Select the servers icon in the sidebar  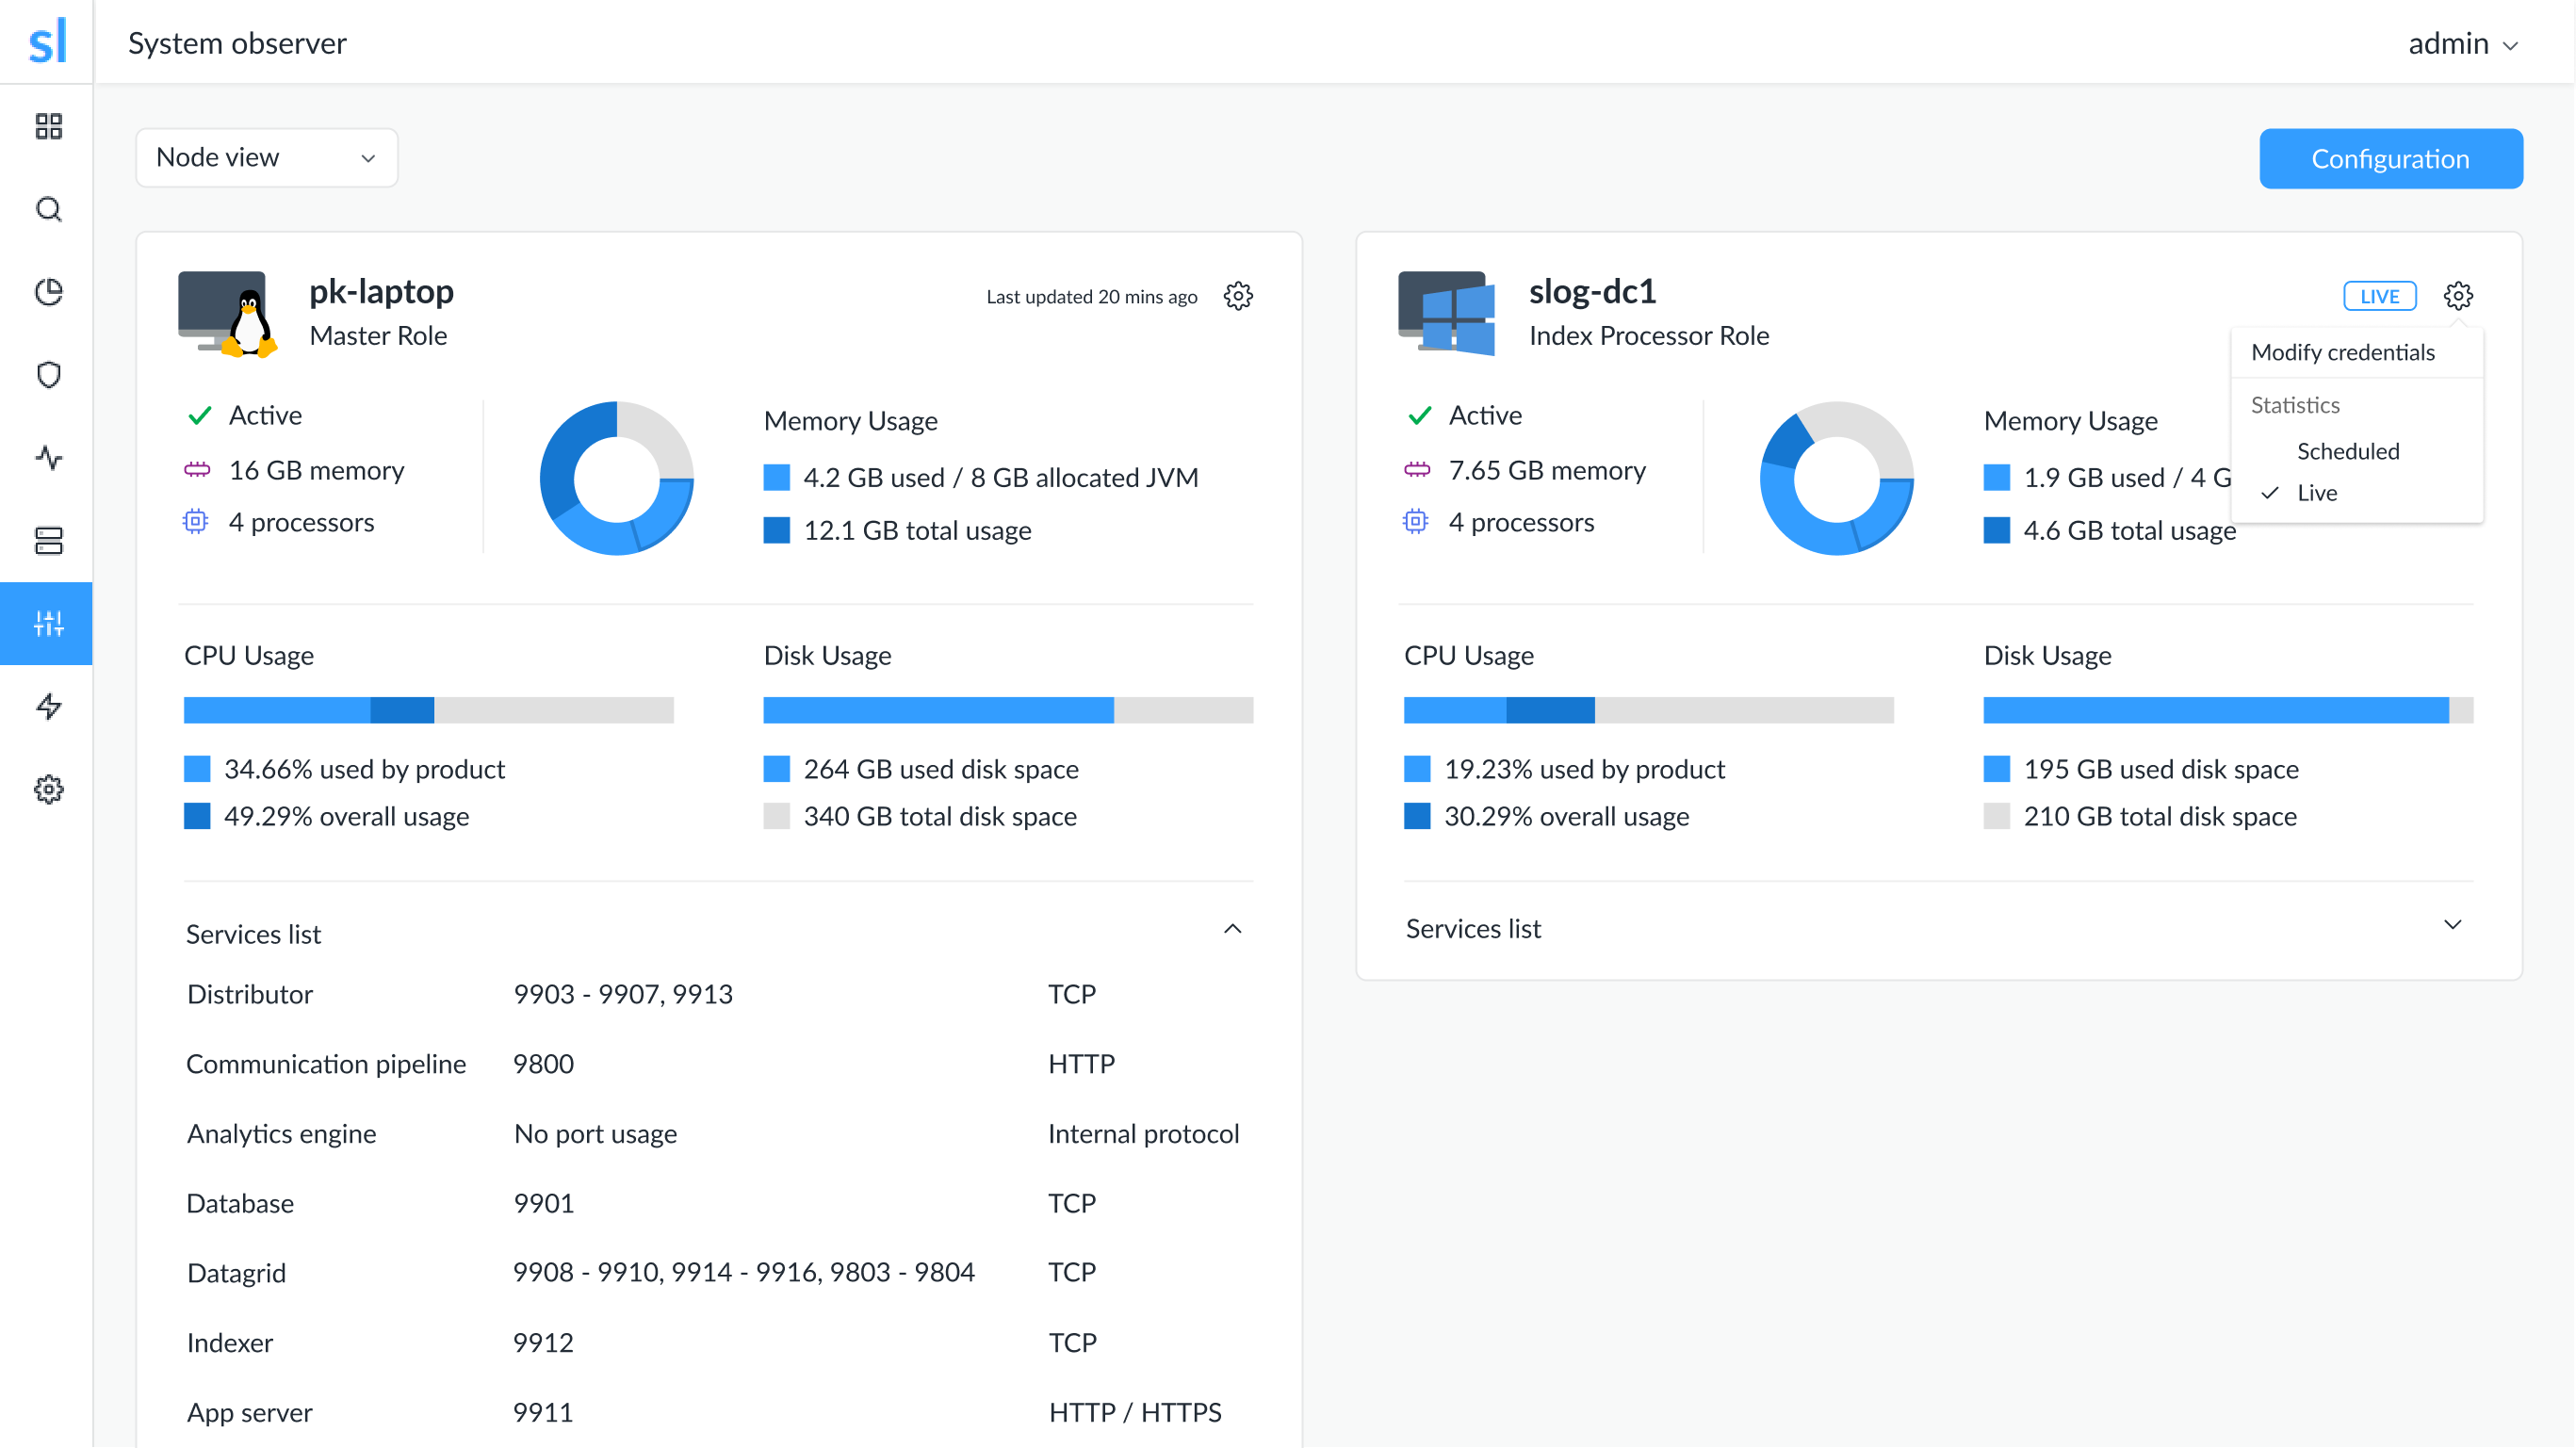(47, 540)
